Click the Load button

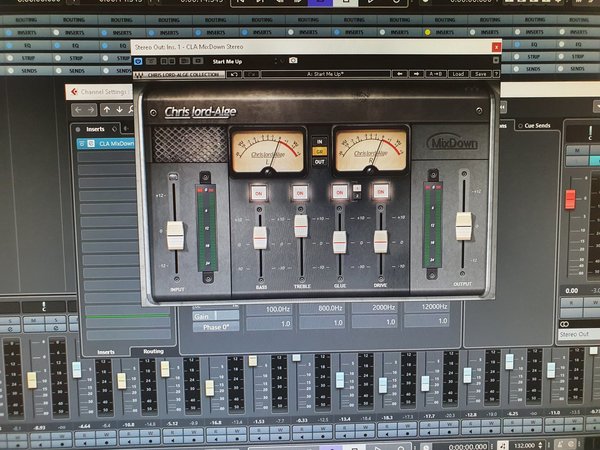458,74
